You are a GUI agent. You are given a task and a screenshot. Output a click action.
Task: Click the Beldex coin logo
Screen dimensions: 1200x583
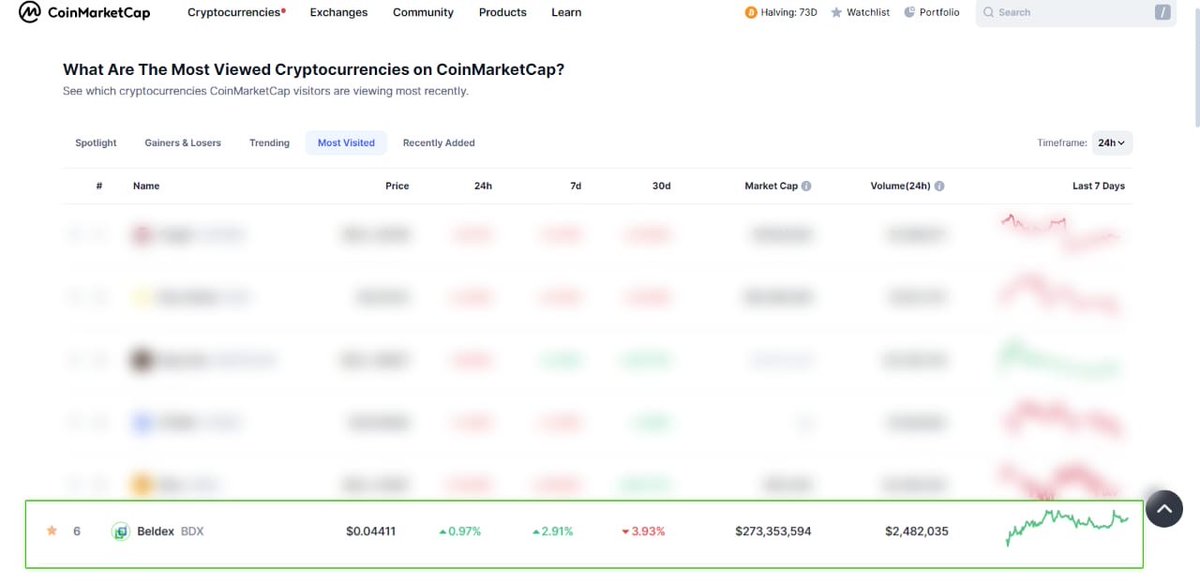pyautogui.click(x=120, y=531)
